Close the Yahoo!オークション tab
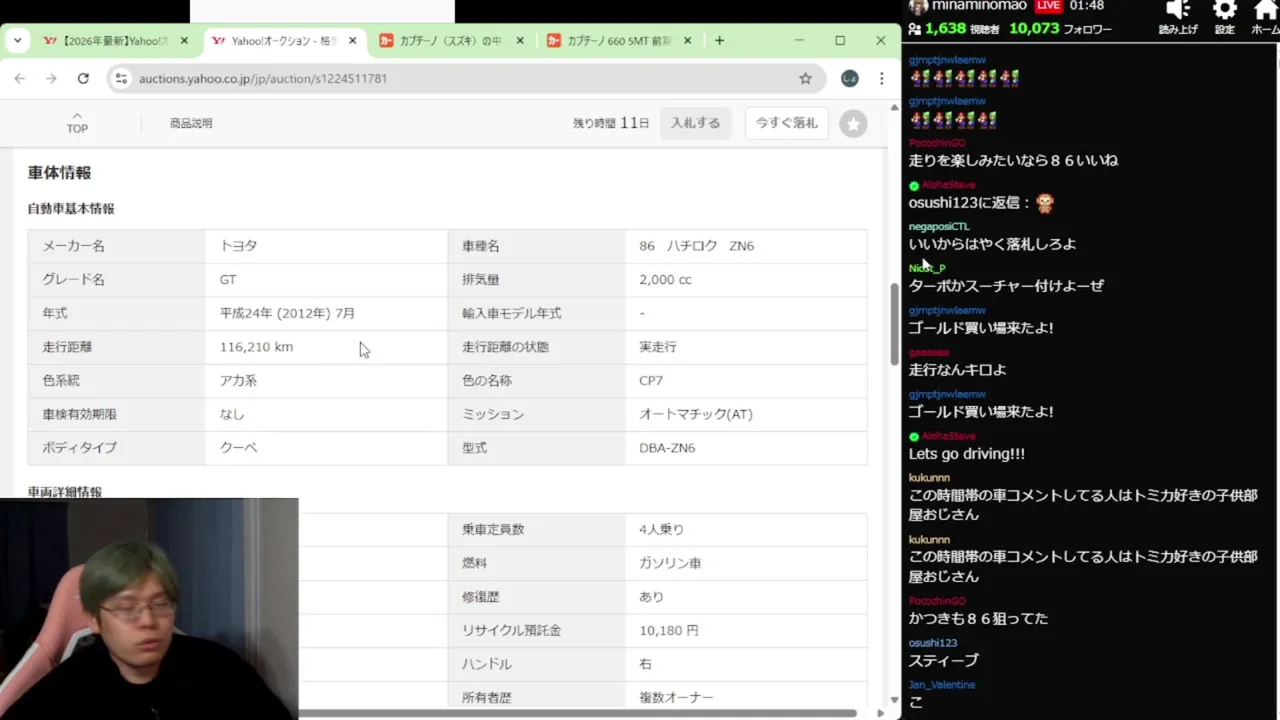Viewport: 1280px width, 720px height. click(x=351, y=41)
